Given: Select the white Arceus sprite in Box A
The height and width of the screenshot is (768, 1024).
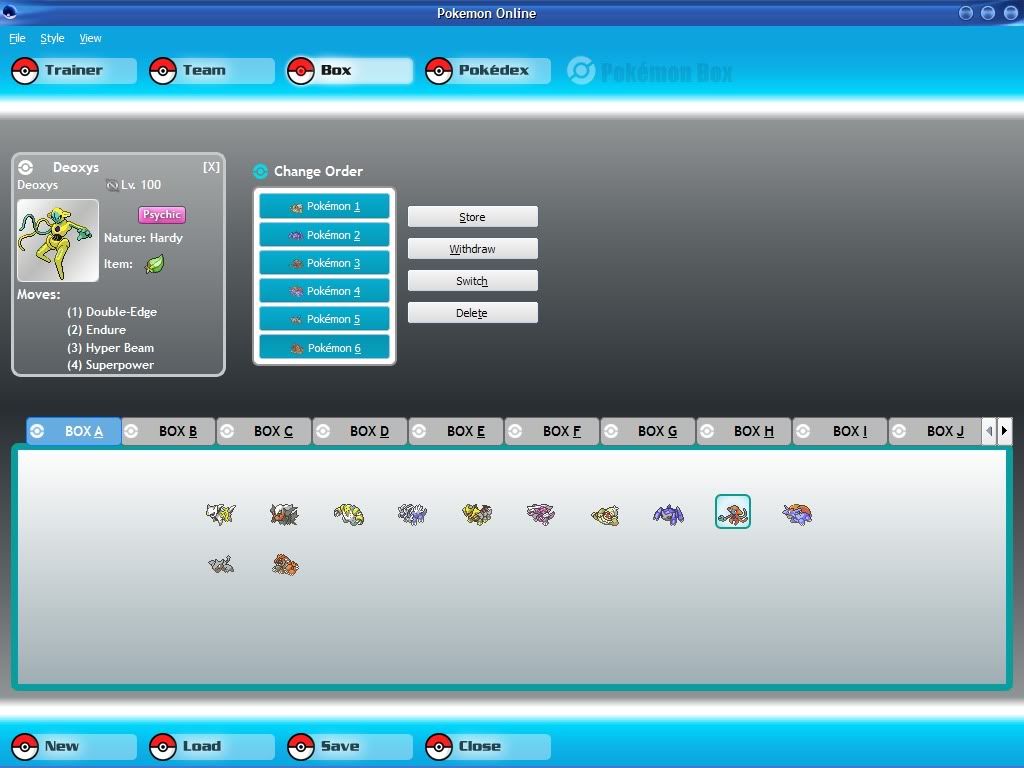Looking at the screenshot, I should click(220, 513).
